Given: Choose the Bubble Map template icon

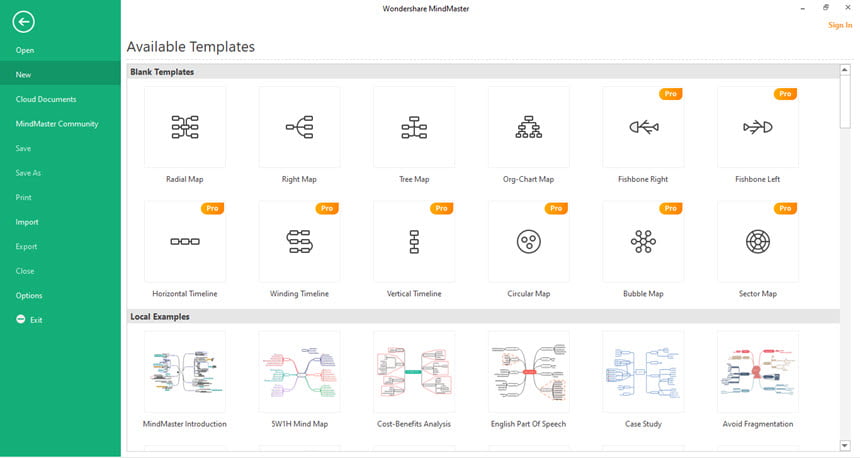Looking at the screenshot, I should click(x=643, y=241).
